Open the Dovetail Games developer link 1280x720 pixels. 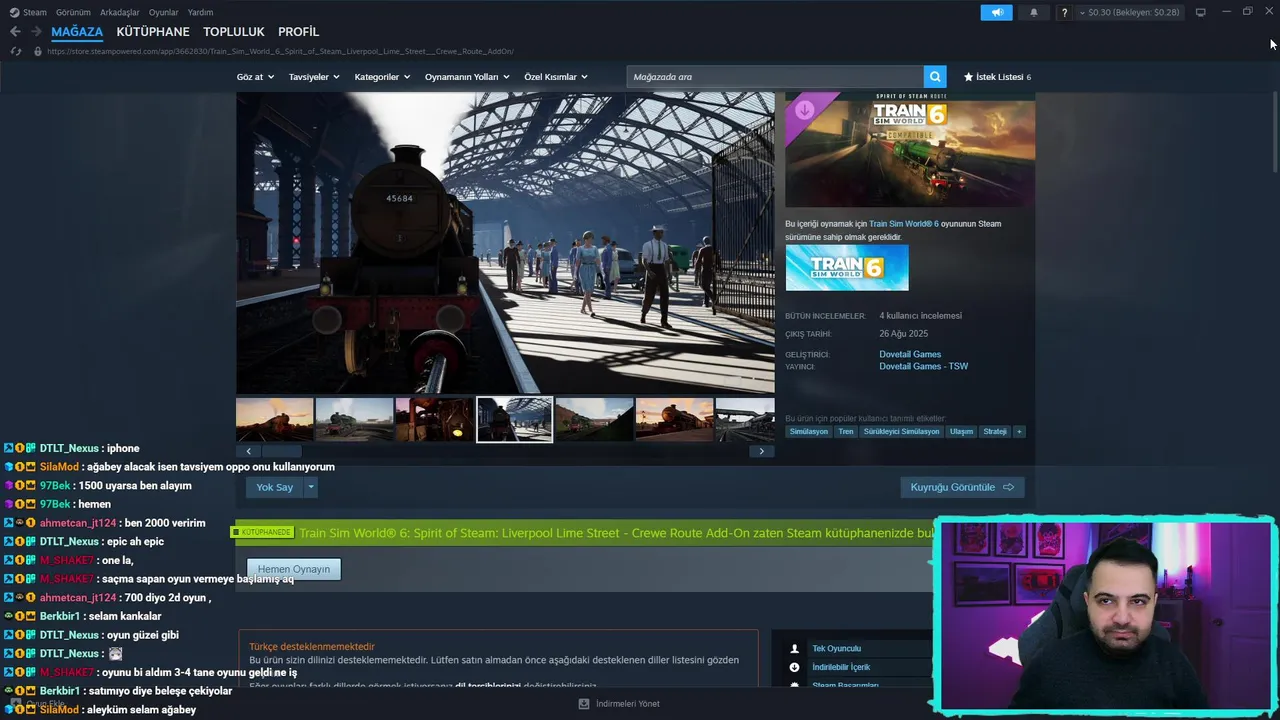click(x=910, y=354)
